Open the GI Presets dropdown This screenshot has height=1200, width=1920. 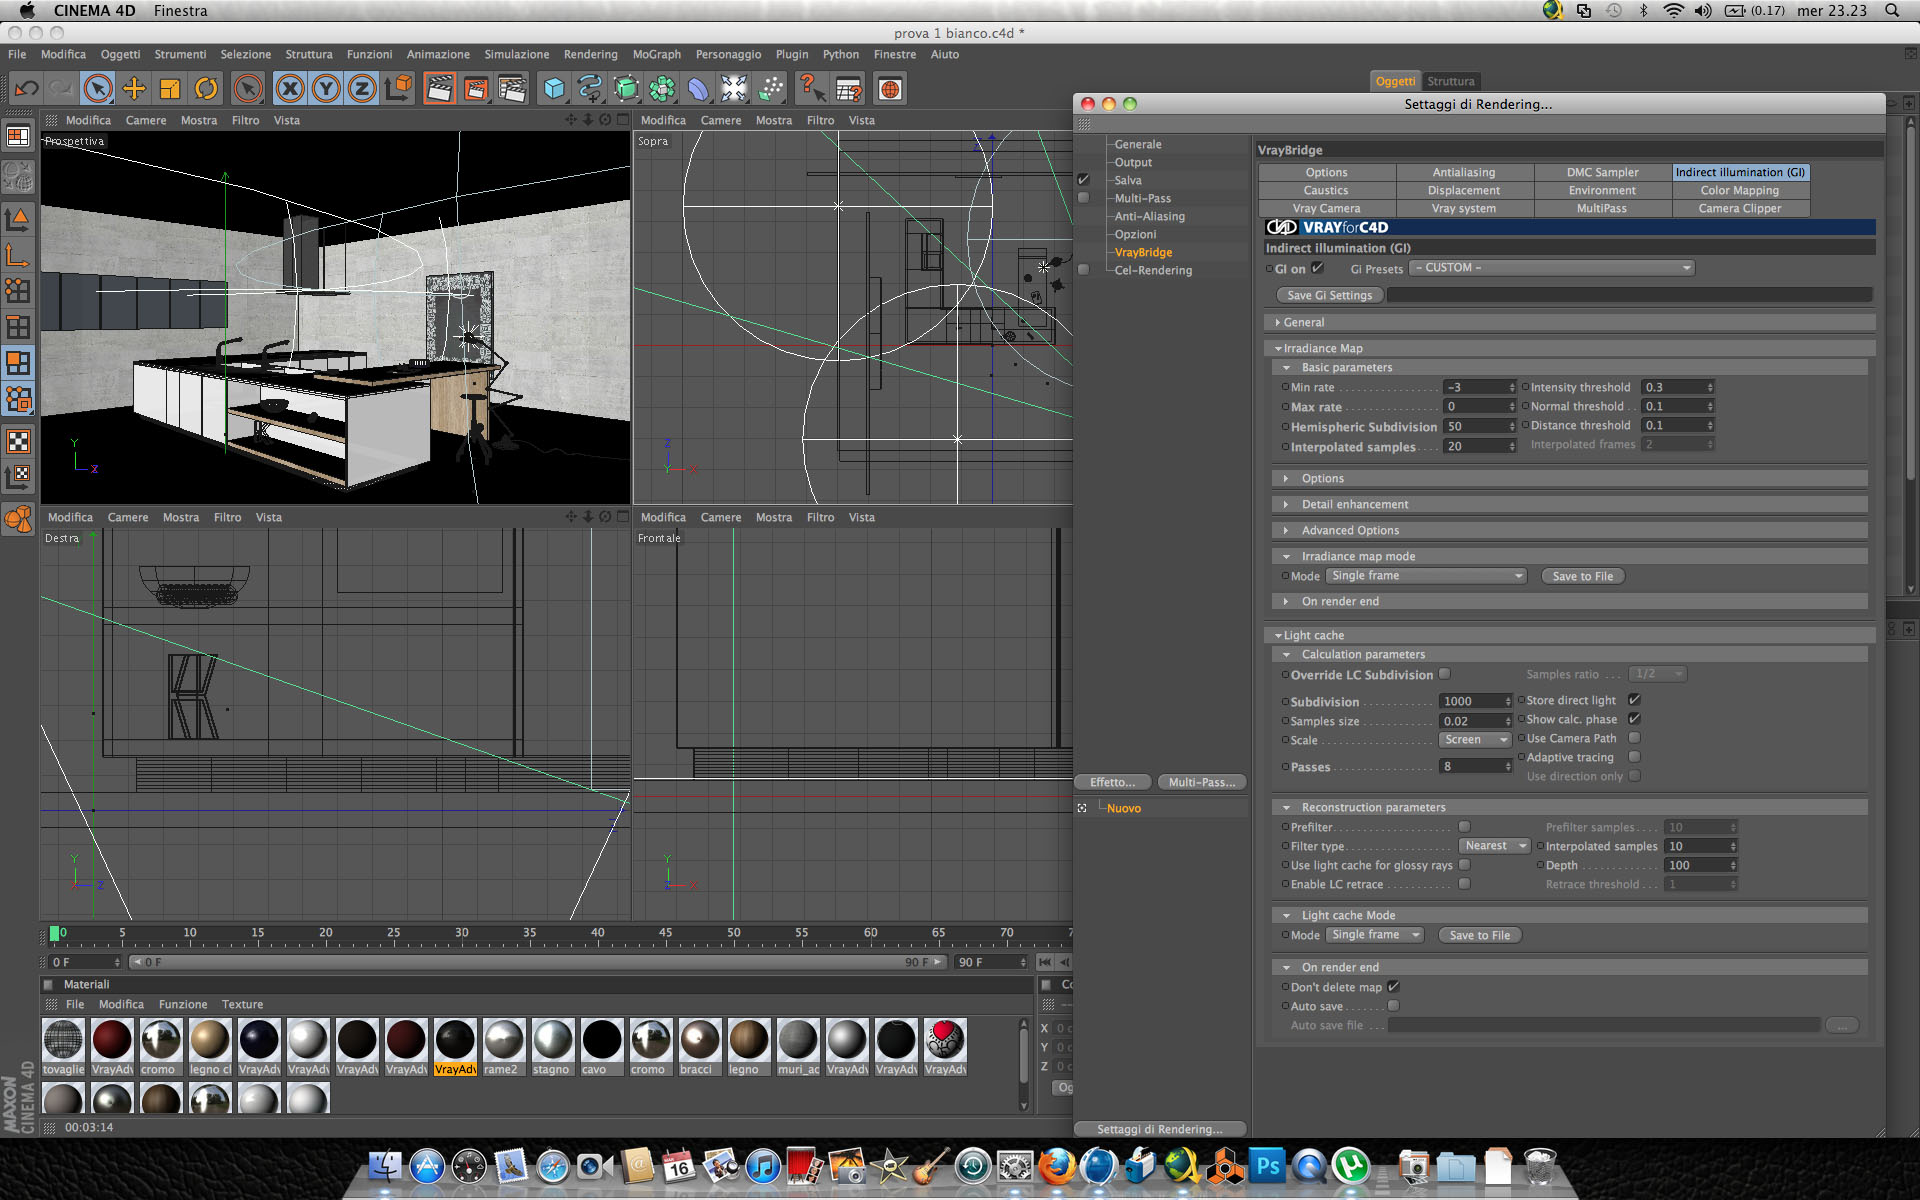(x=1552, y=268)
